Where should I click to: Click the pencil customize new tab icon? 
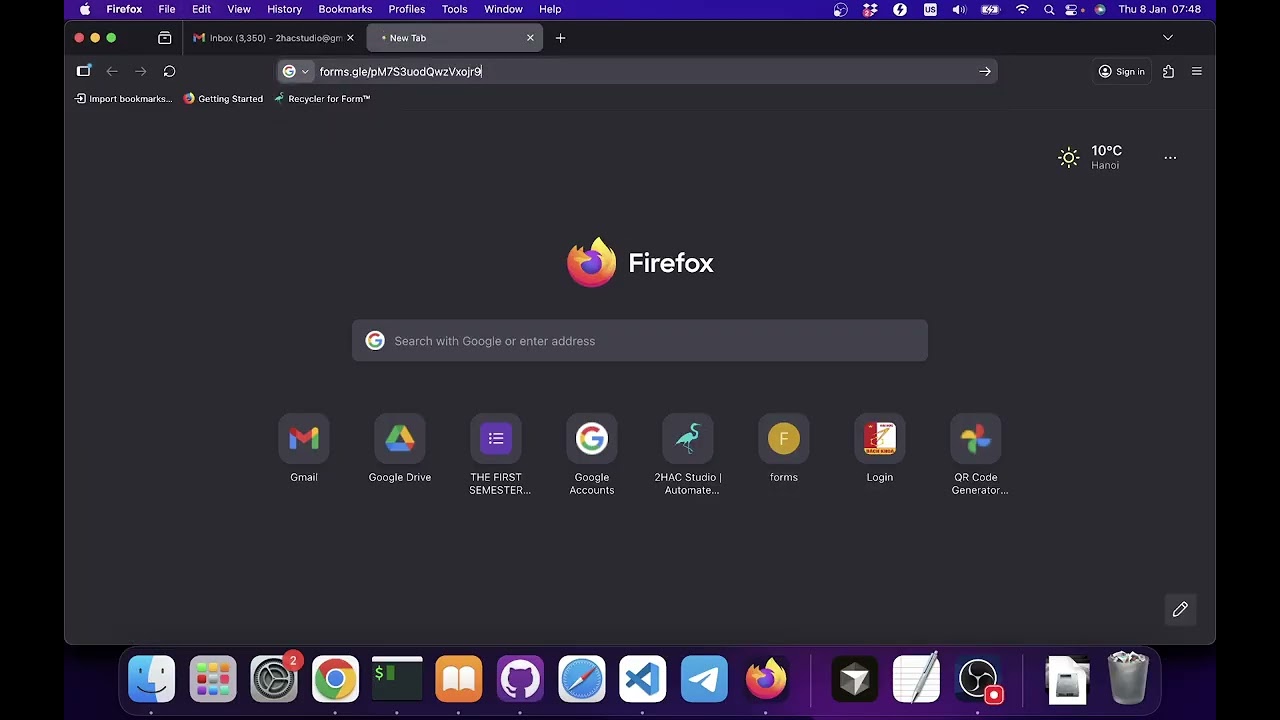point(1180,609)
